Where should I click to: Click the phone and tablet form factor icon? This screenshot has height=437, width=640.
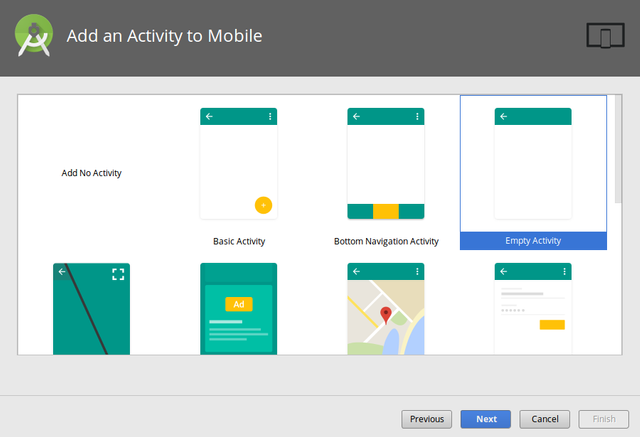[x=605, y=35]
